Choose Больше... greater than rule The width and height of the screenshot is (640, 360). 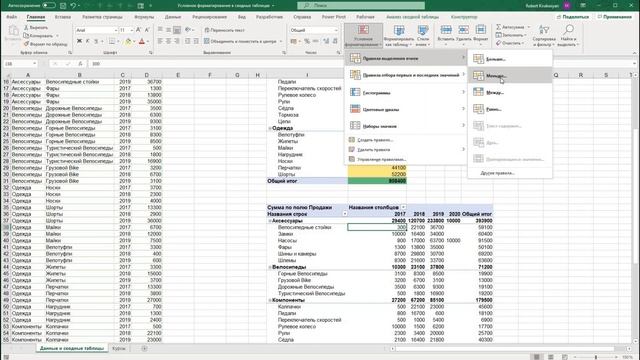(x=510, y=59)
